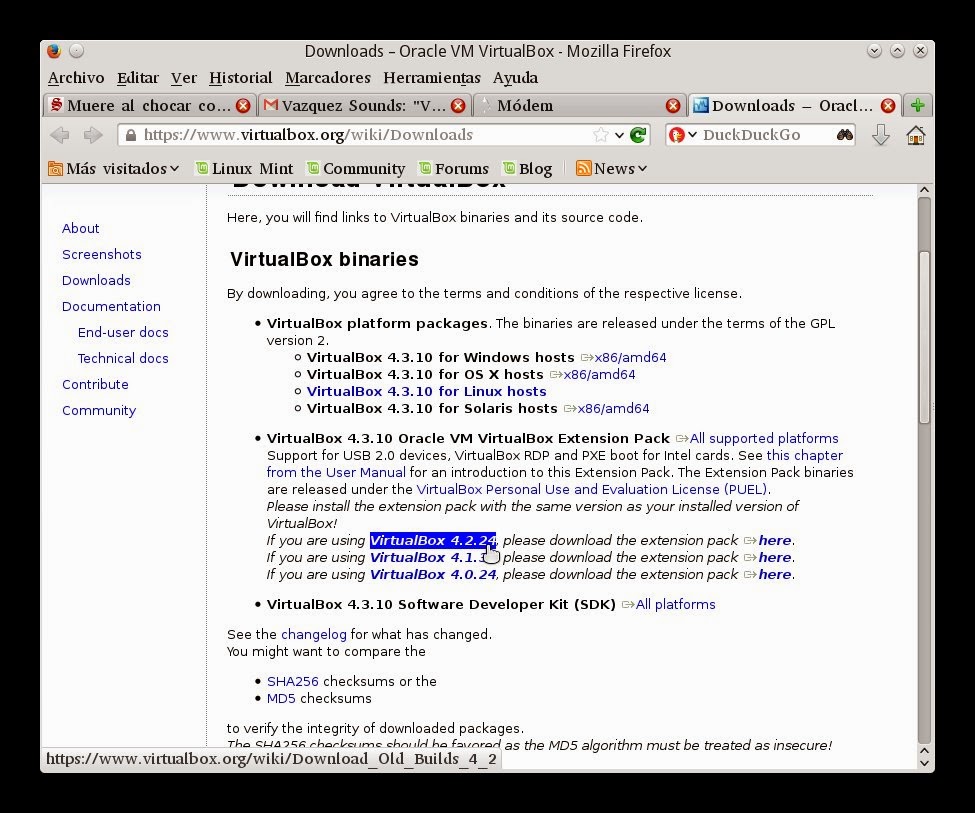
Task: Open End-user docs sidebar link
Action: (123, 333)
